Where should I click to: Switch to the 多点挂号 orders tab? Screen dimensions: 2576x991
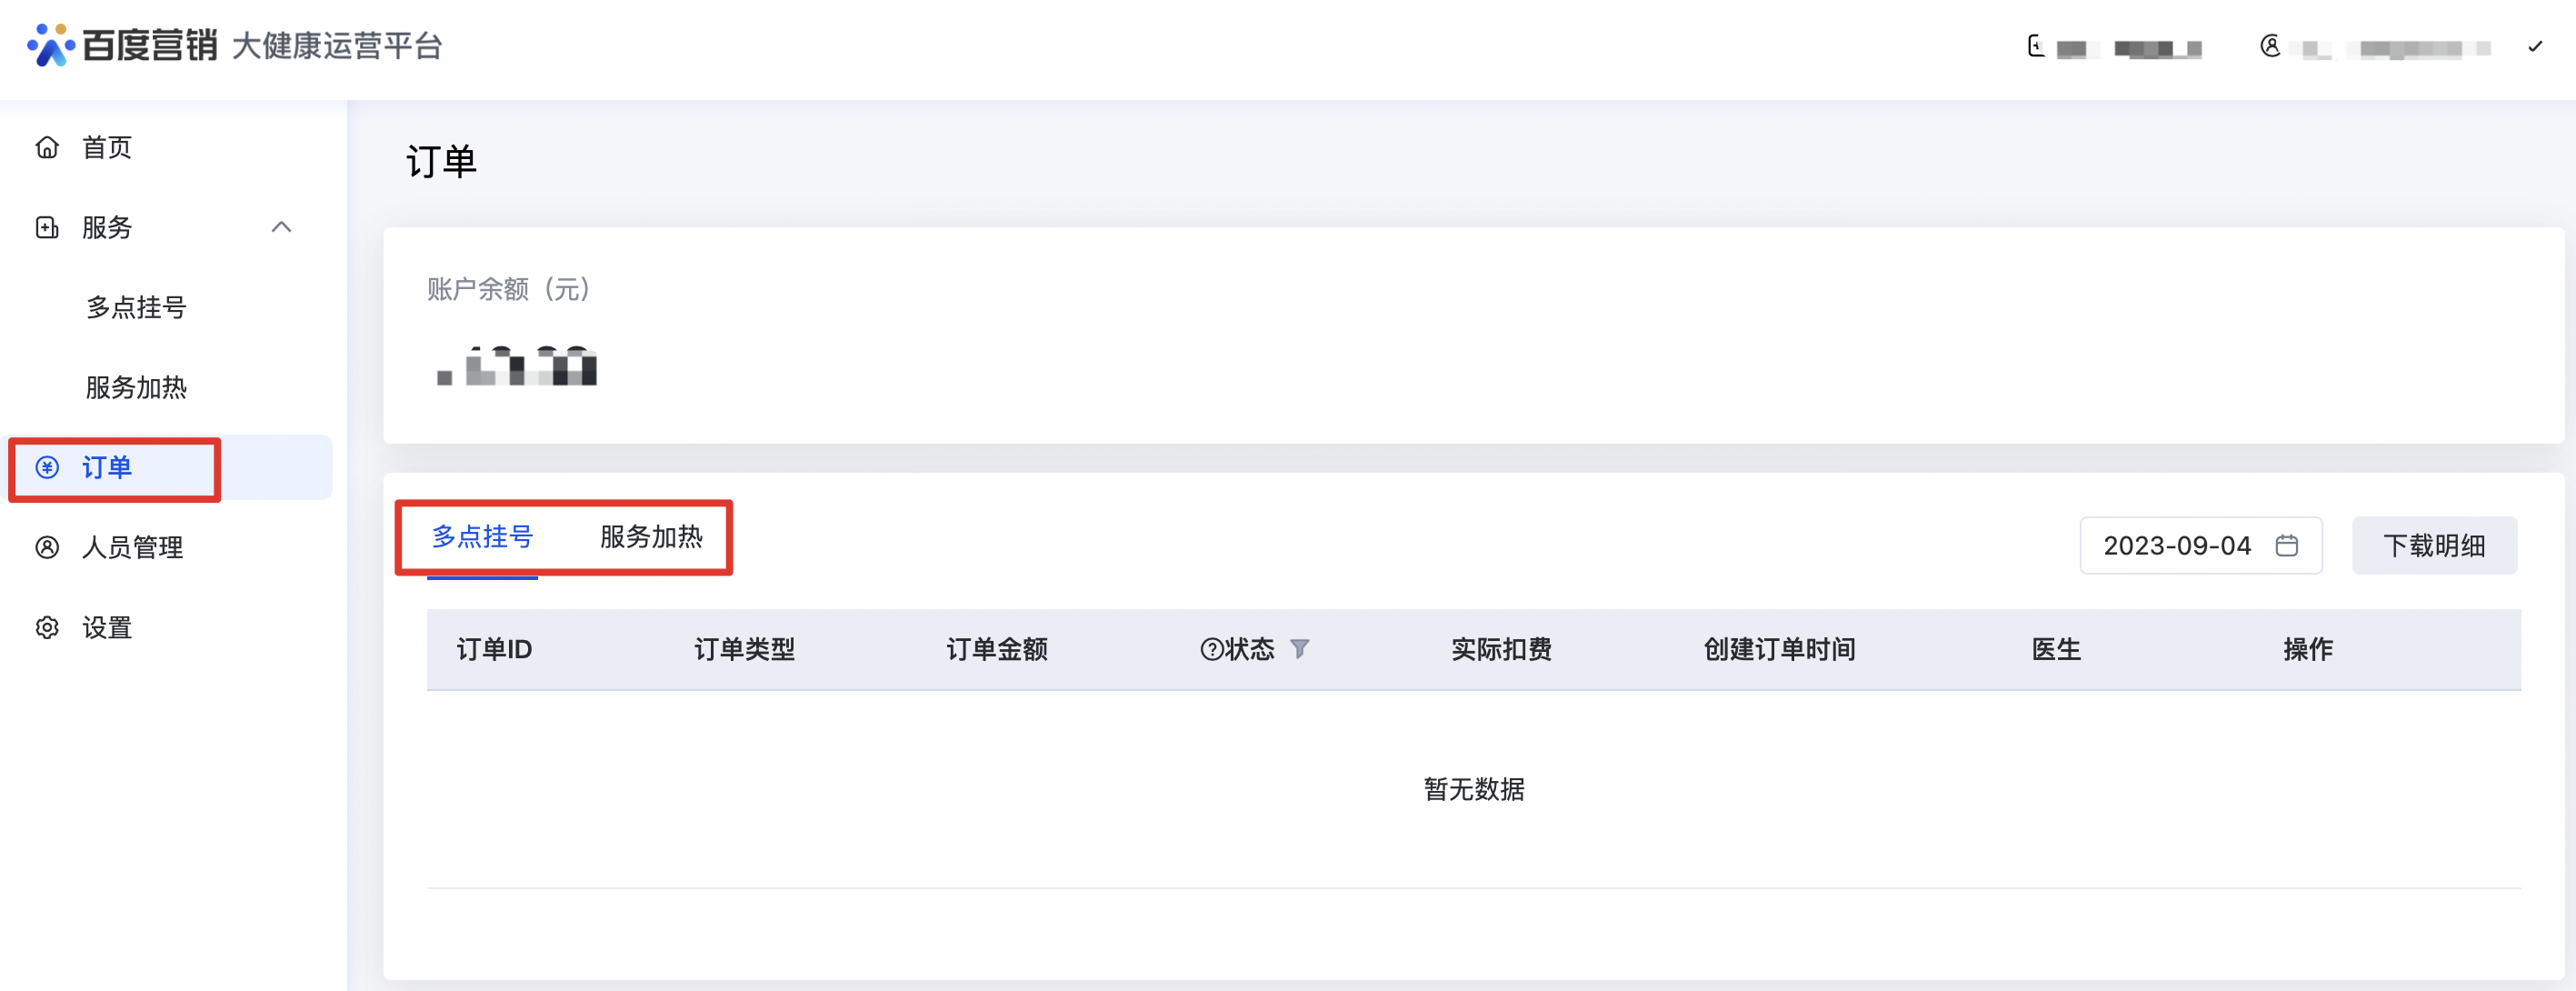point(482,537)
